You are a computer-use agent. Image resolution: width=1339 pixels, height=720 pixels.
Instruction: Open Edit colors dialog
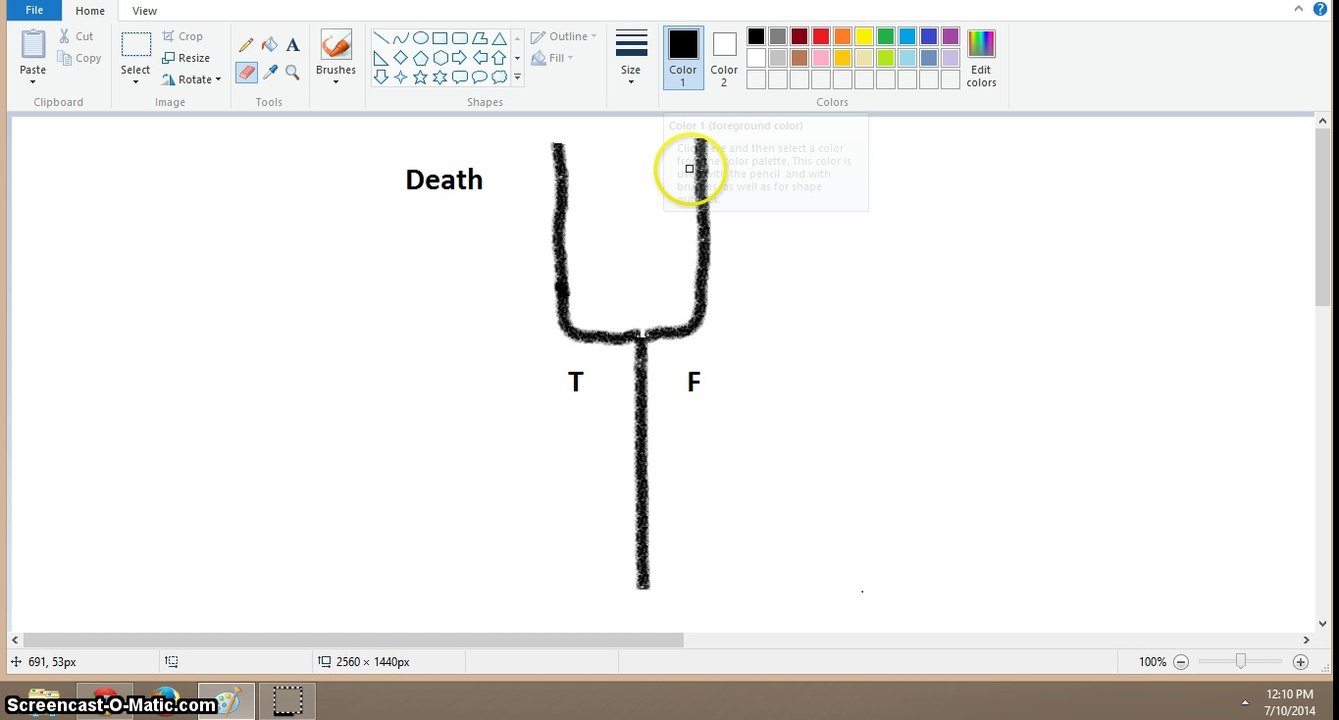click(981, 57)
